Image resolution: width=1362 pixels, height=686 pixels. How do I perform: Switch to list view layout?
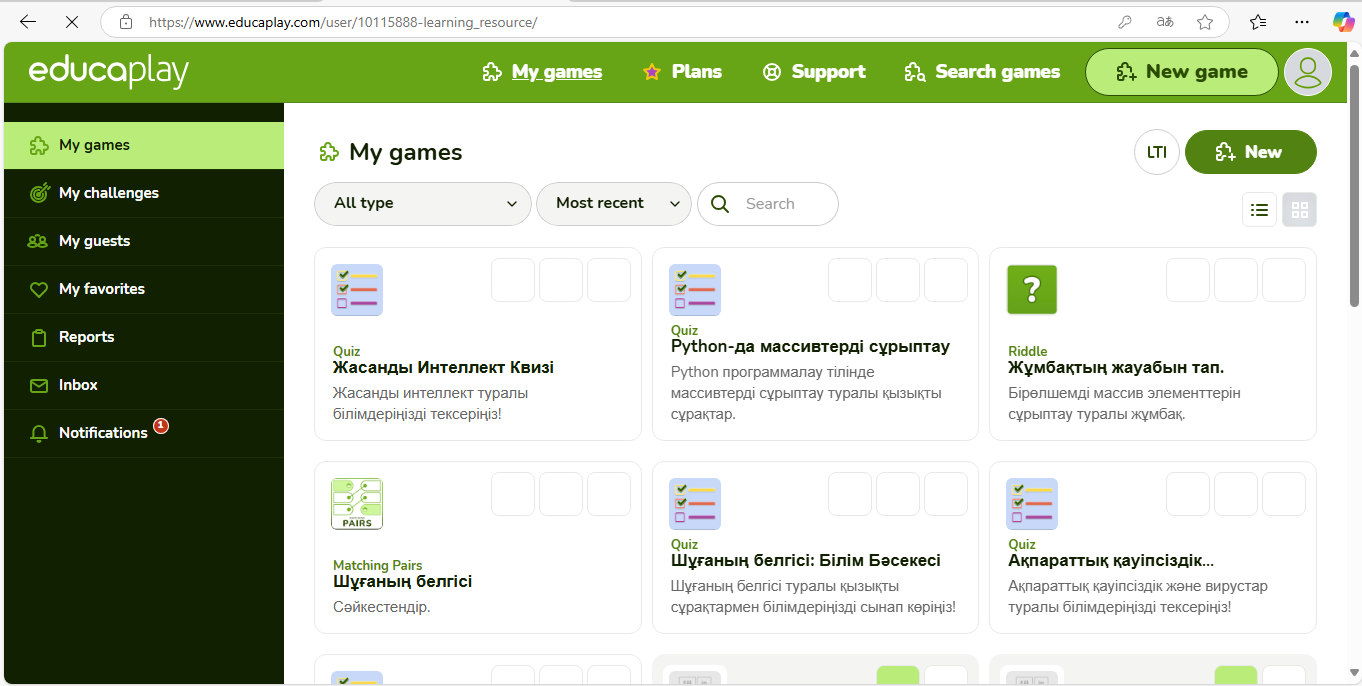(1259, 210)
